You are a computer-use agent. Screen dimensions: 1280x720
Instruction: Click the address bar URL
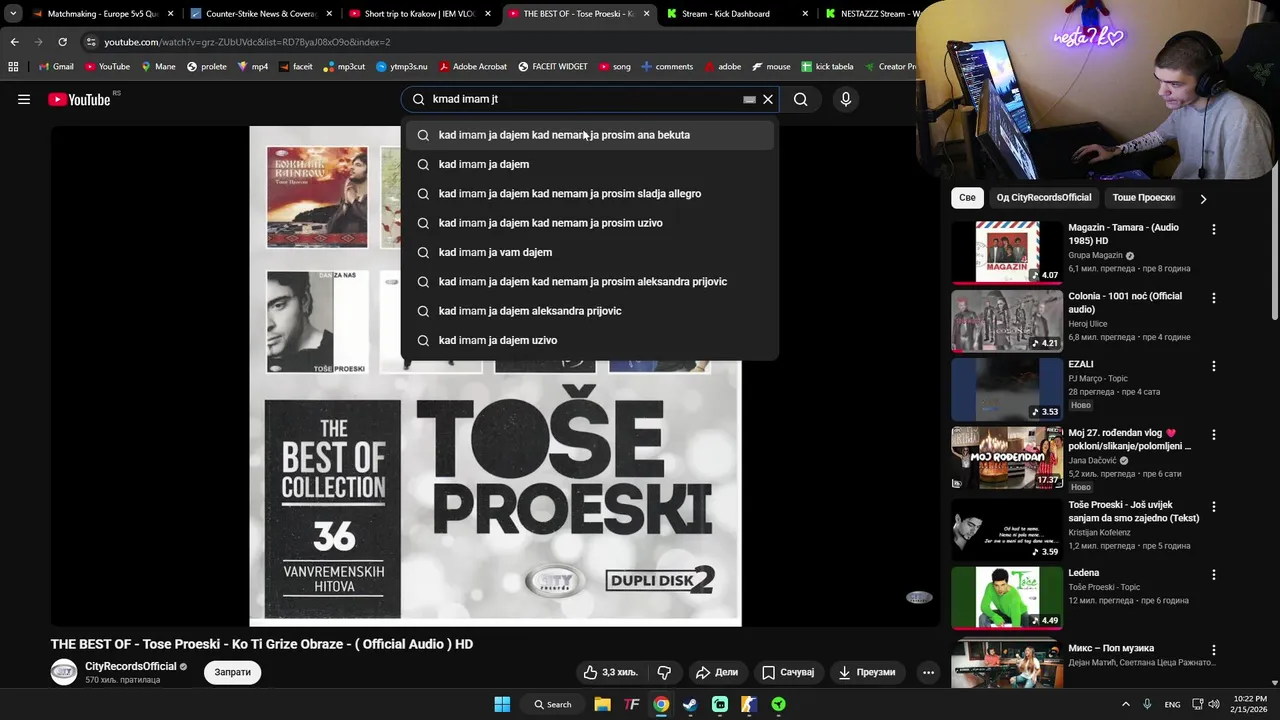247,42
